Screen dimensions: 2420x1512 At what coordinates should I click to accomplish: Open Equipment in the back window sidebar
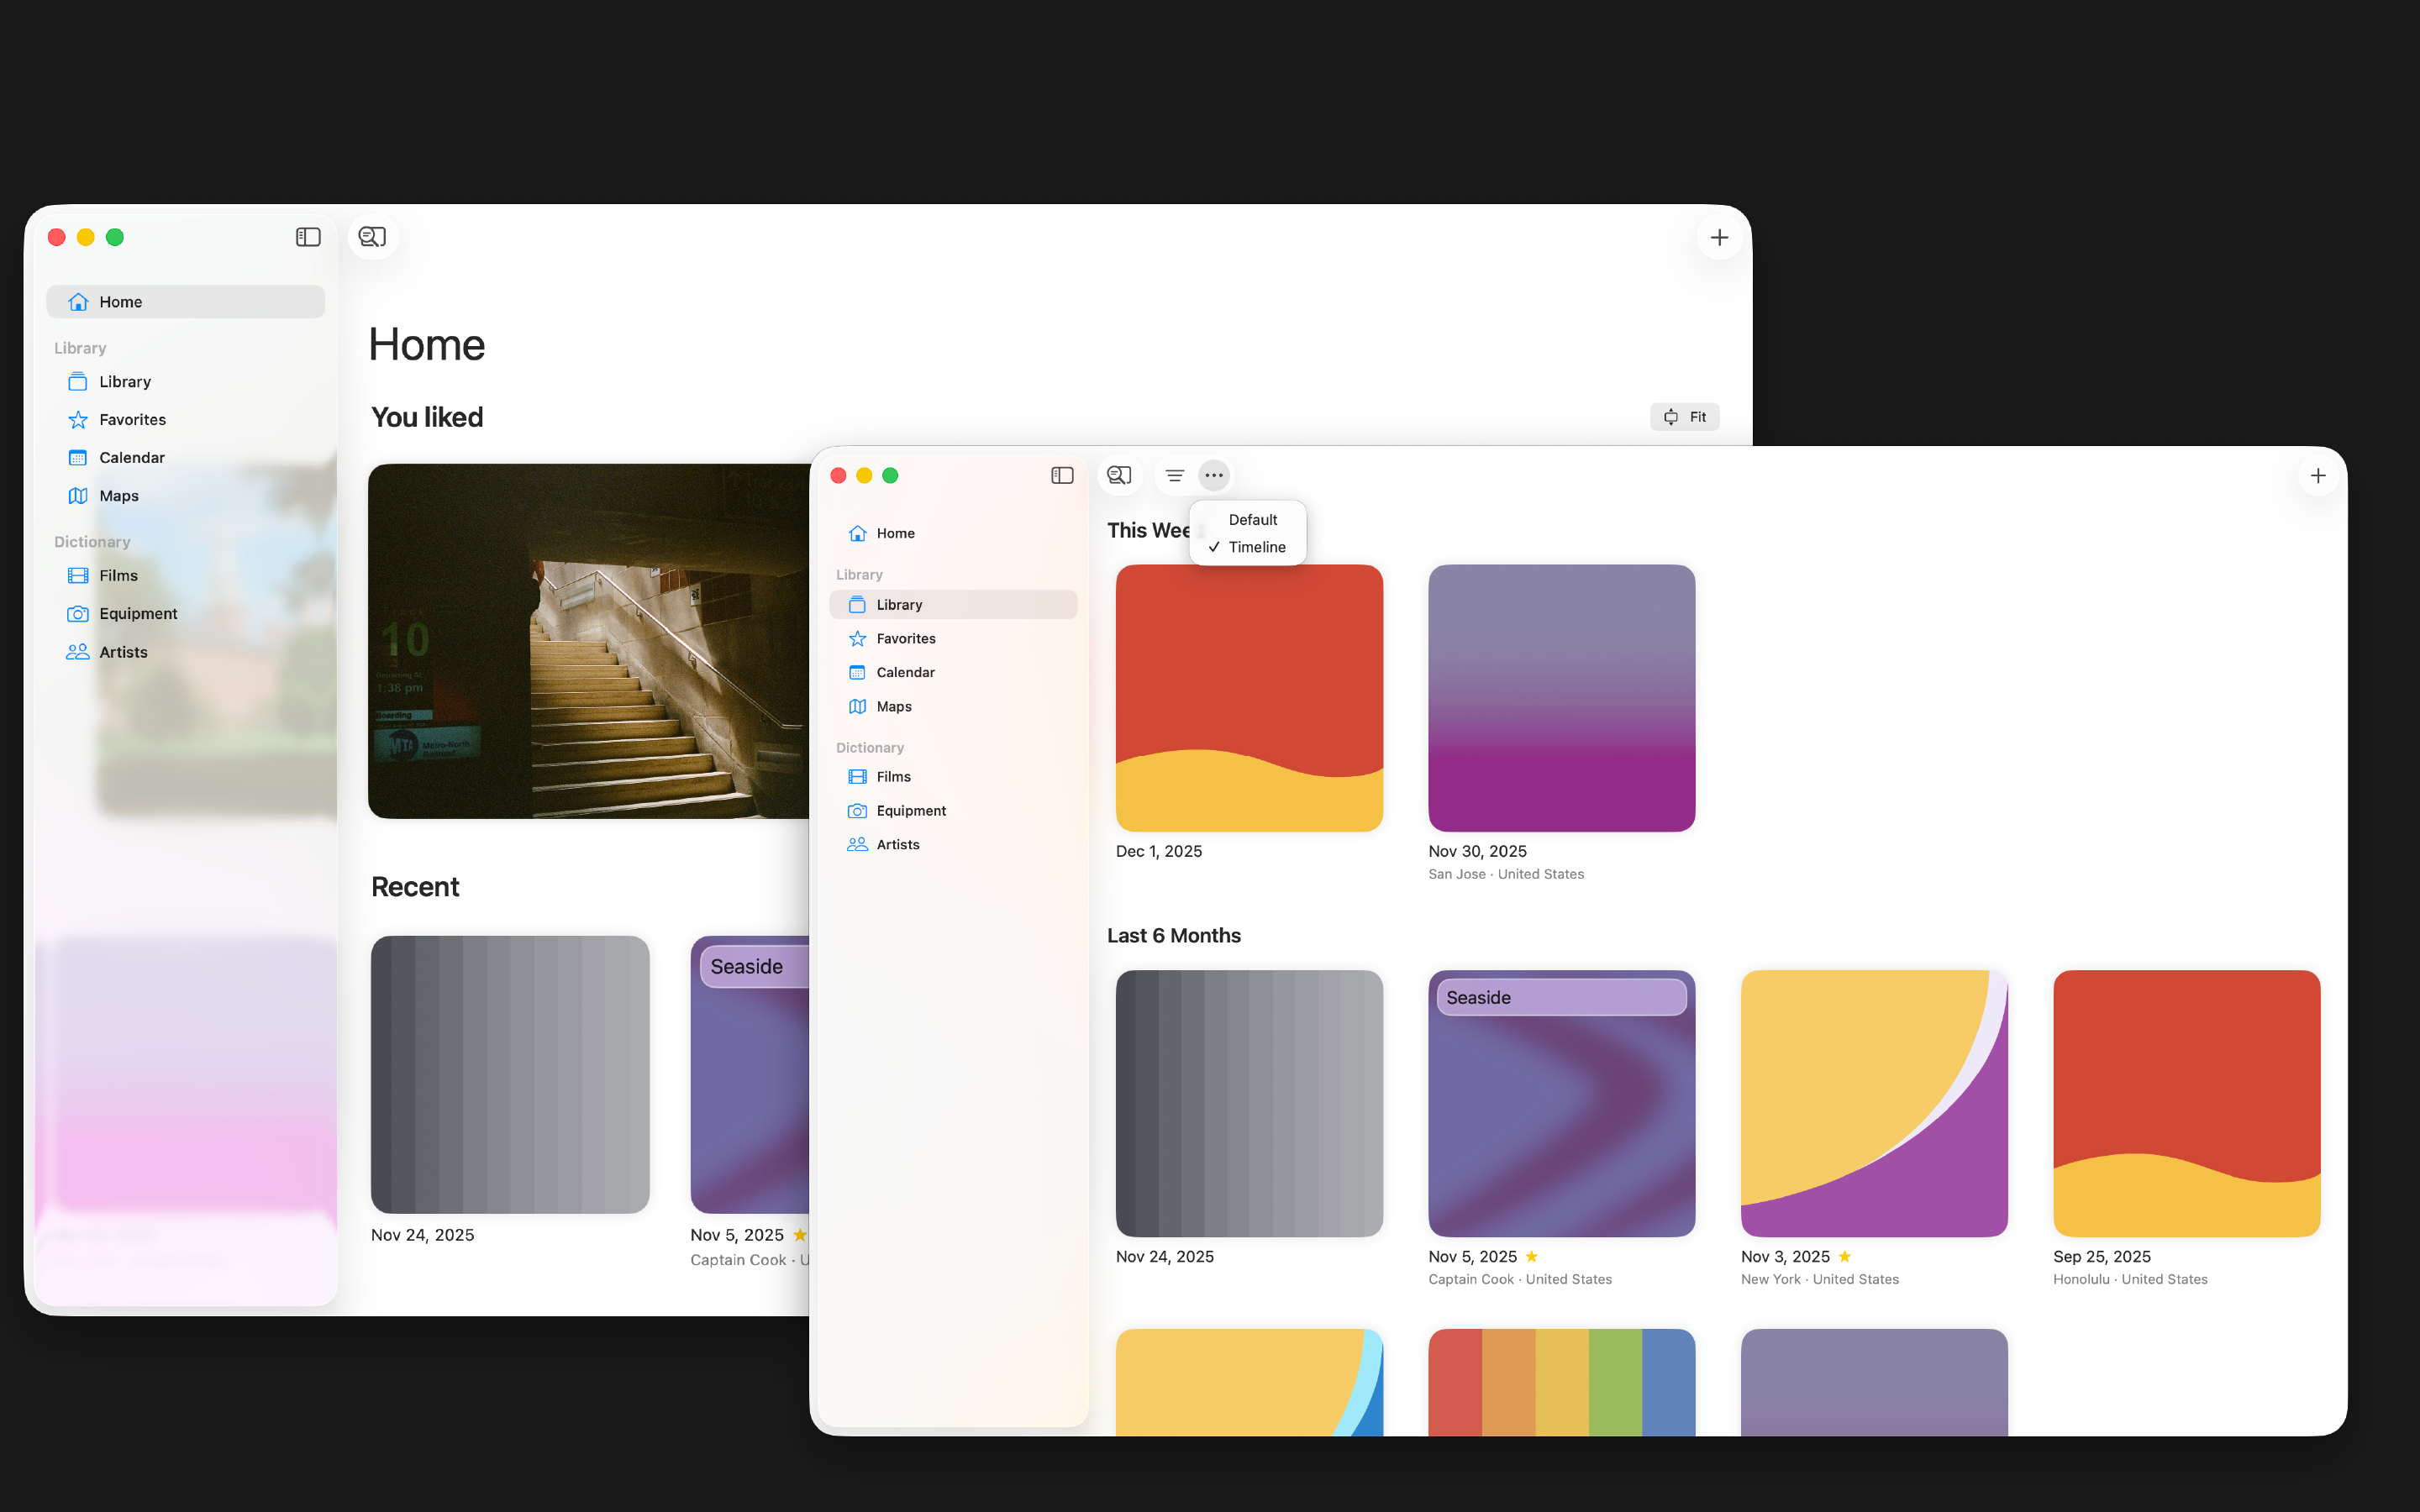(x=137, y=614)
